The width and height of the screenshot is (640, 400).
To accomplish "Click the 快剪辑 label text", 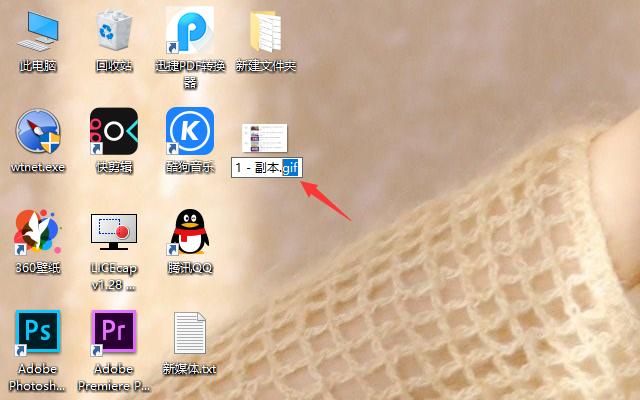I will (x=114, y=167).
